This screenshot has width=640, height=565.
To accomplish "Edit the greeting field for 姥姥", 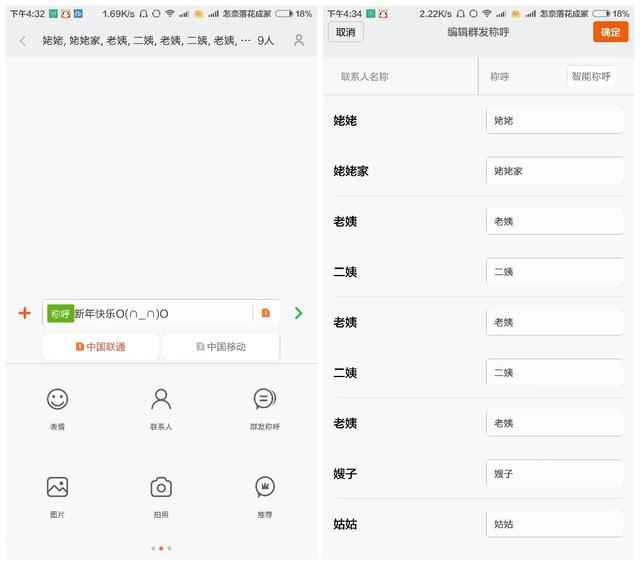I will [x=554, y=120].
